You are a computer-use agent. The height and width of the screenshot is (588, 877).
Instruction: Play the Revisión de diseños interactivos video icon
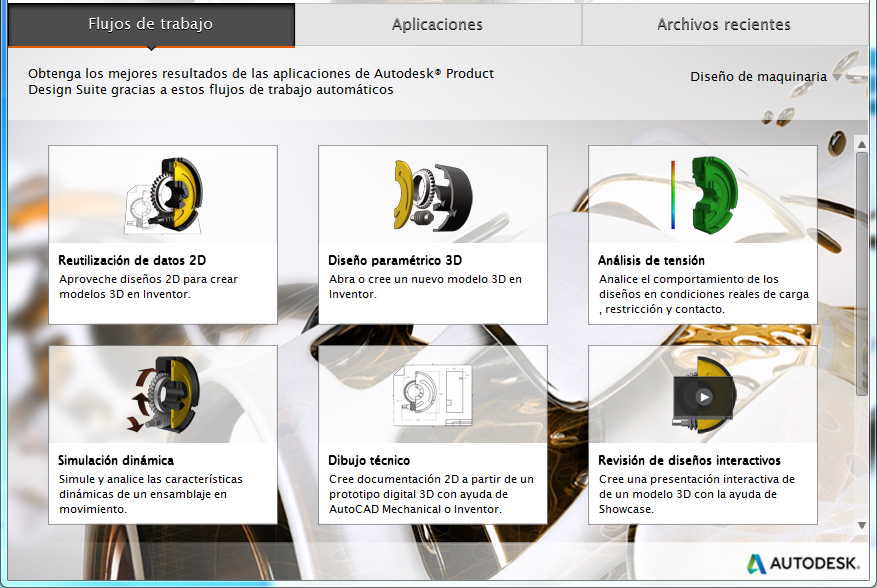pos(704,397)
